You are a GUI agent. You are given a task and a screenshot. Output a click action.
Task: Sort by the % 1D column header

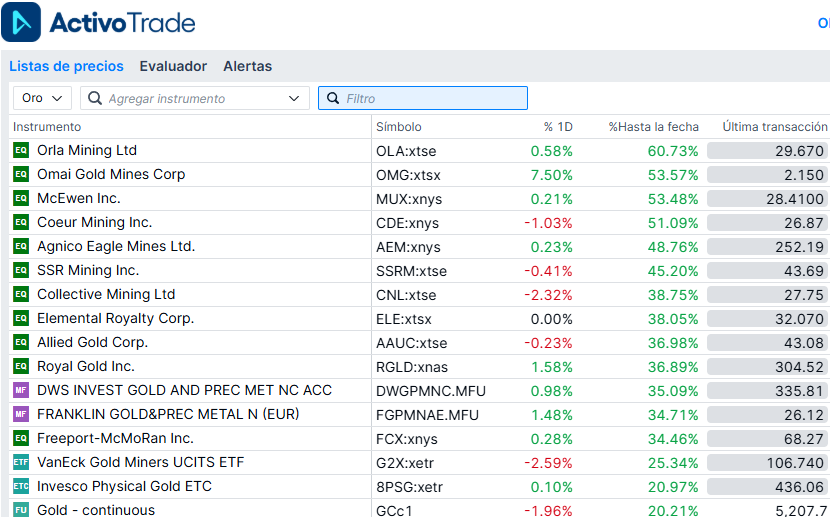coord(558,127)
